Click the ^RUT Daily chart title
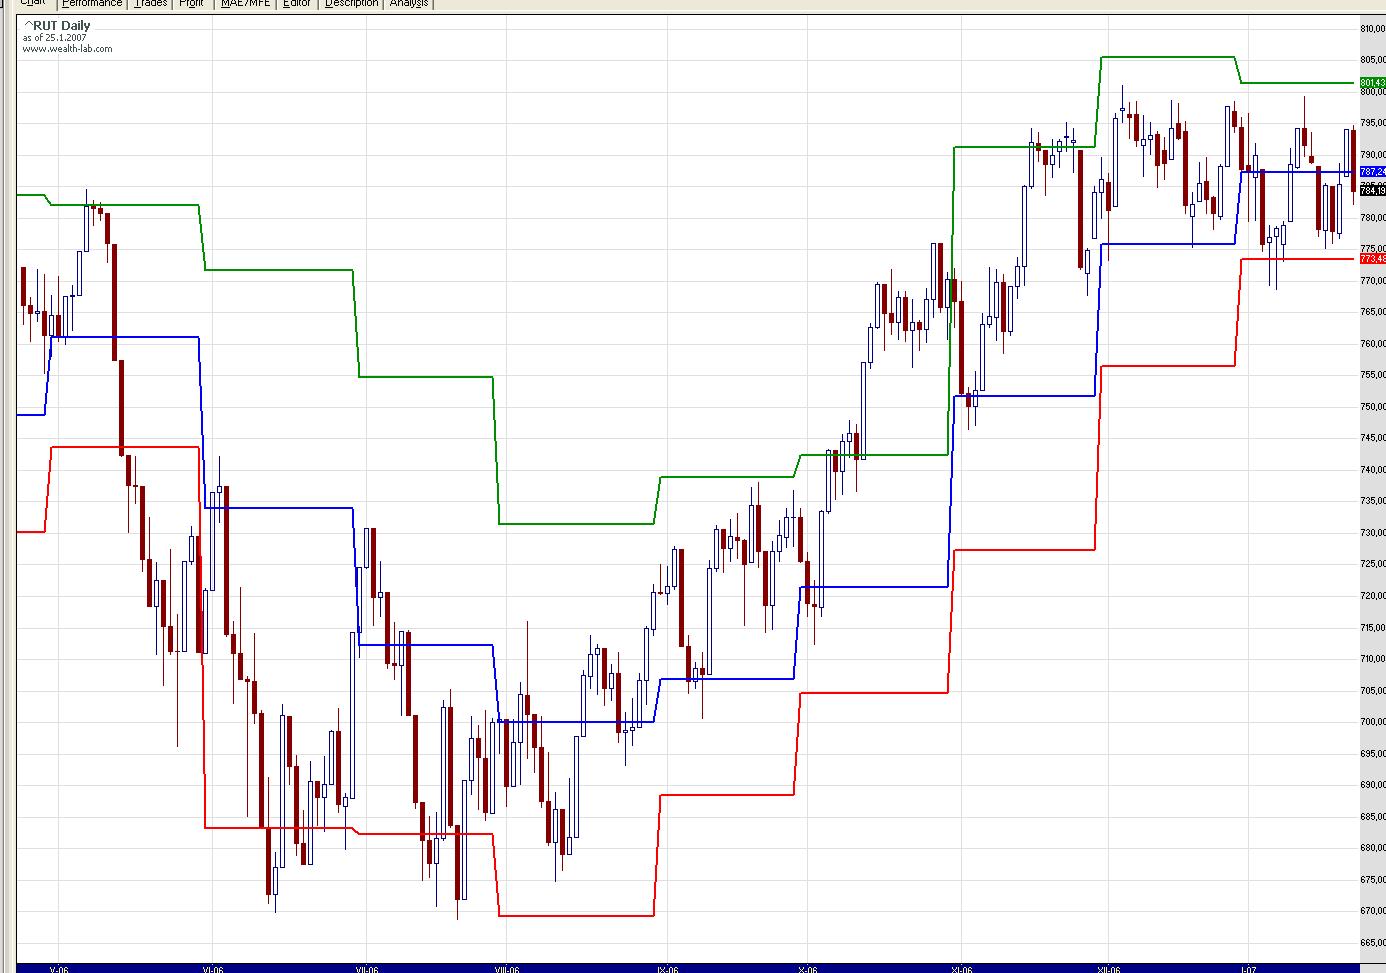 pos(57,26)
